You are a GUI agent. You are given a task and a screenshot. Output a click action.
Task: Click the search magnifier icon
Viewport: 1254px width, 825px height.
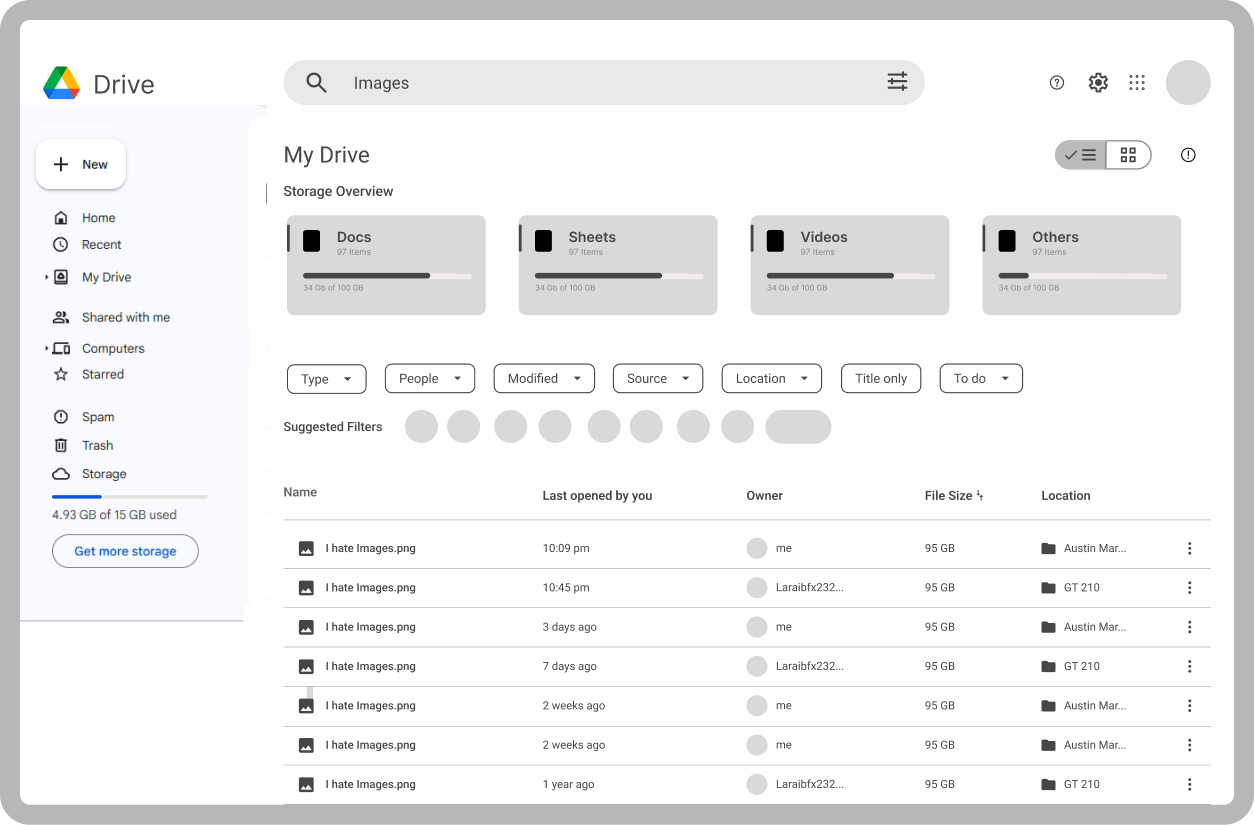point(317,83)
